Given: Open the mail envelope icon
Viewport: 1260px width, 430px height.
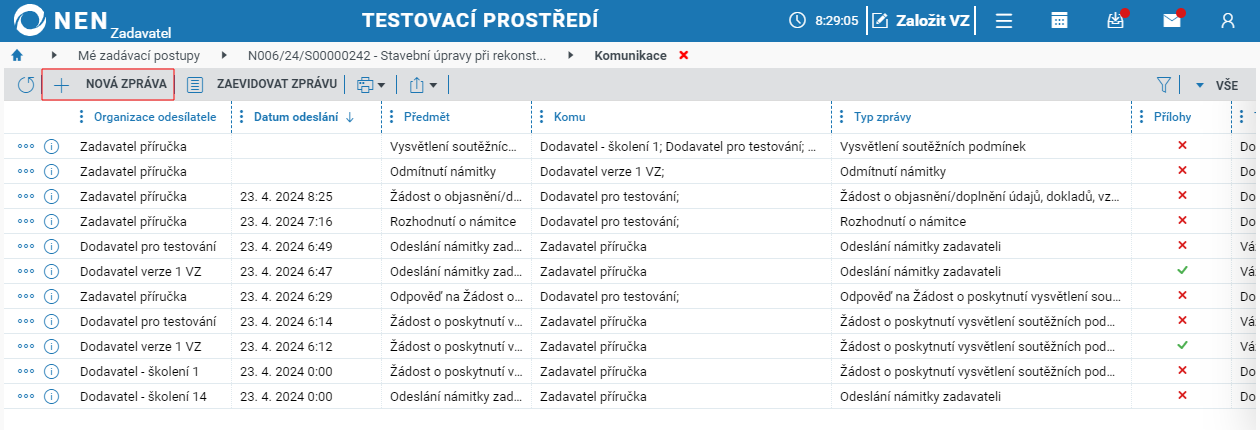Looking at the screenshot, I should coord(1172,21).
